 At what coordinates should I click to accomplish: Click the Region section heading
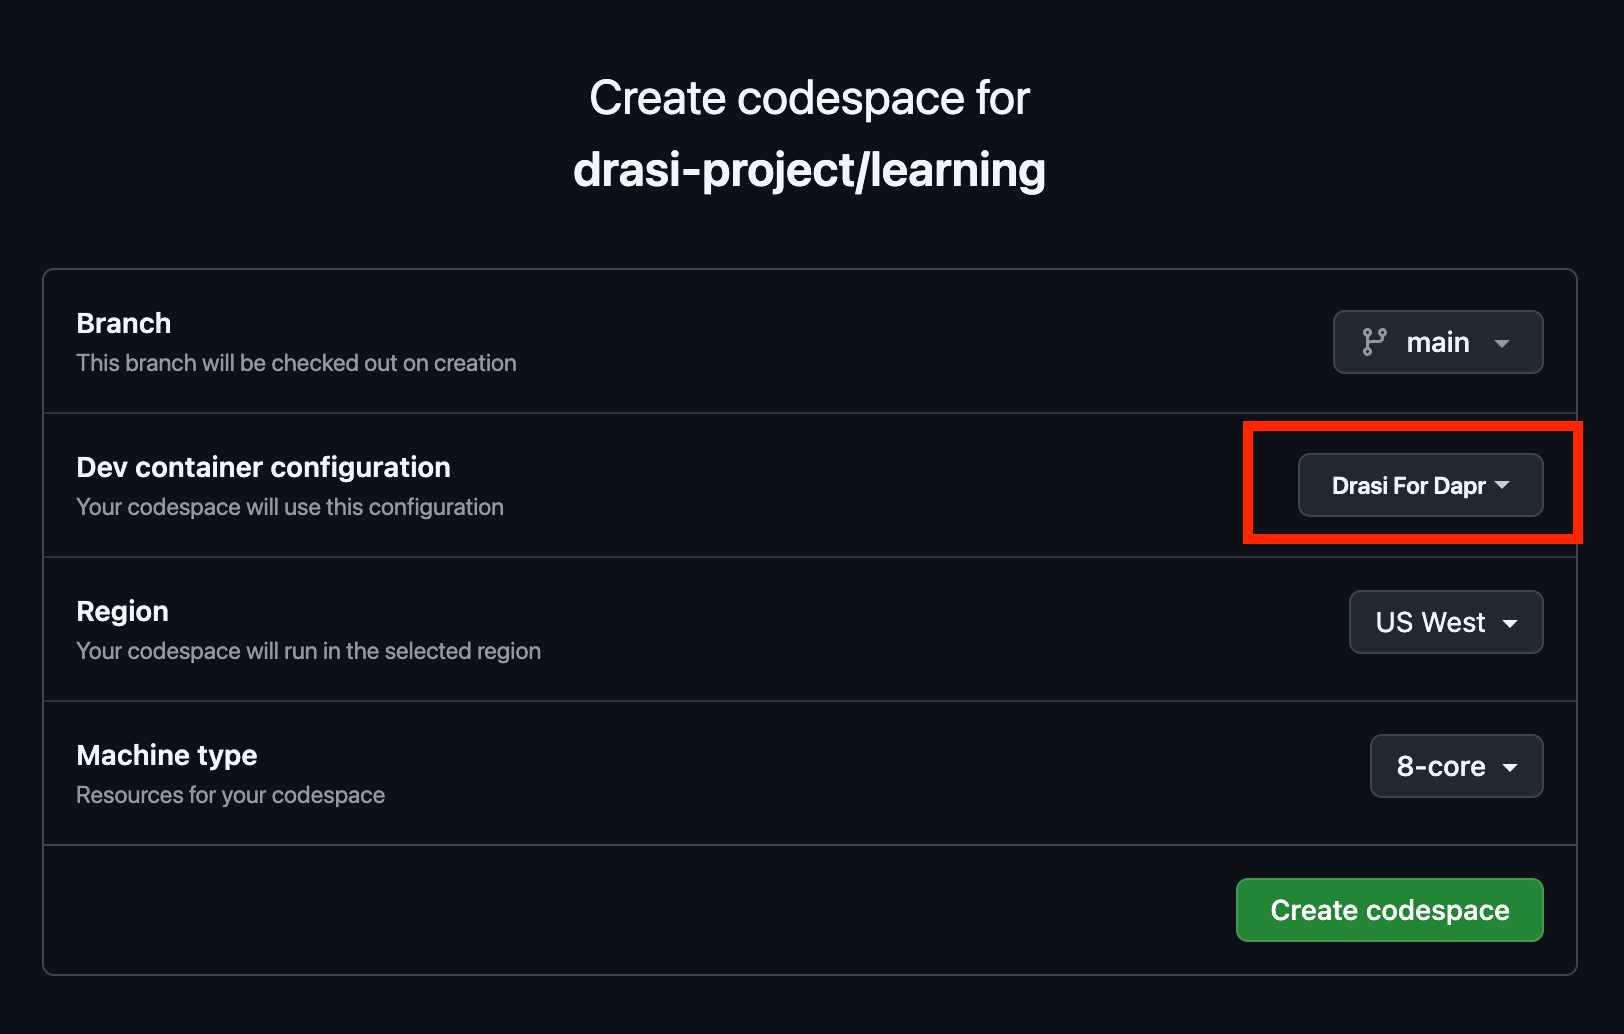click(x=122, y=611)
